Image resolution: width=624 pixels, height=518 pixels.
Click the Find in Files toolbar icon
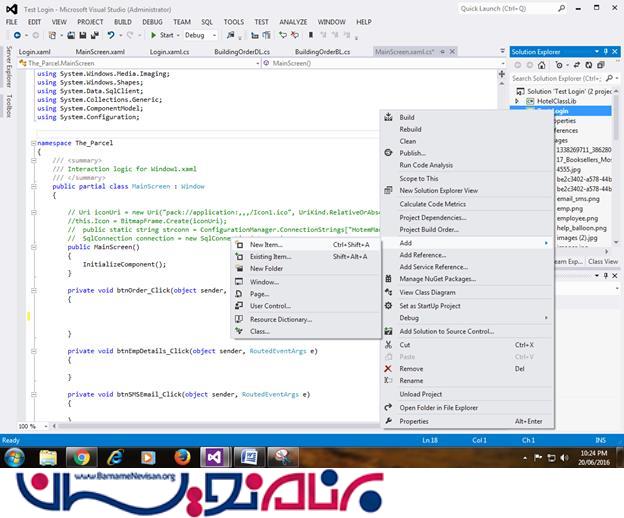click(230, 35)
